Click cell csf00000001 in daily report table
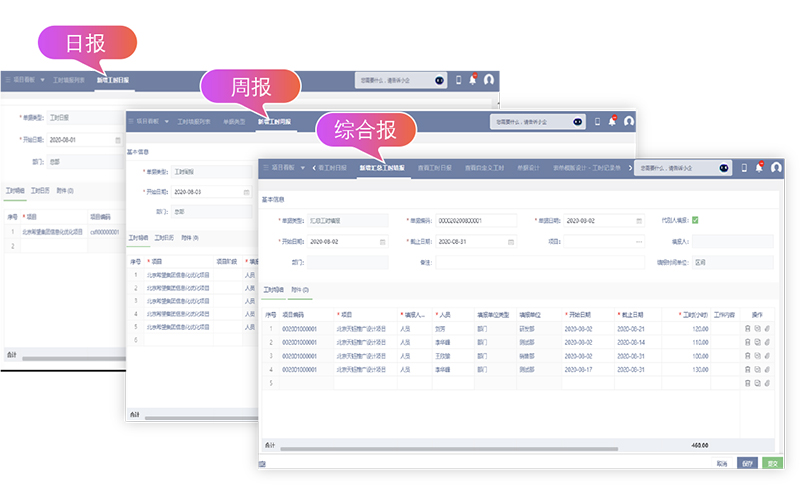 point(105,232)
